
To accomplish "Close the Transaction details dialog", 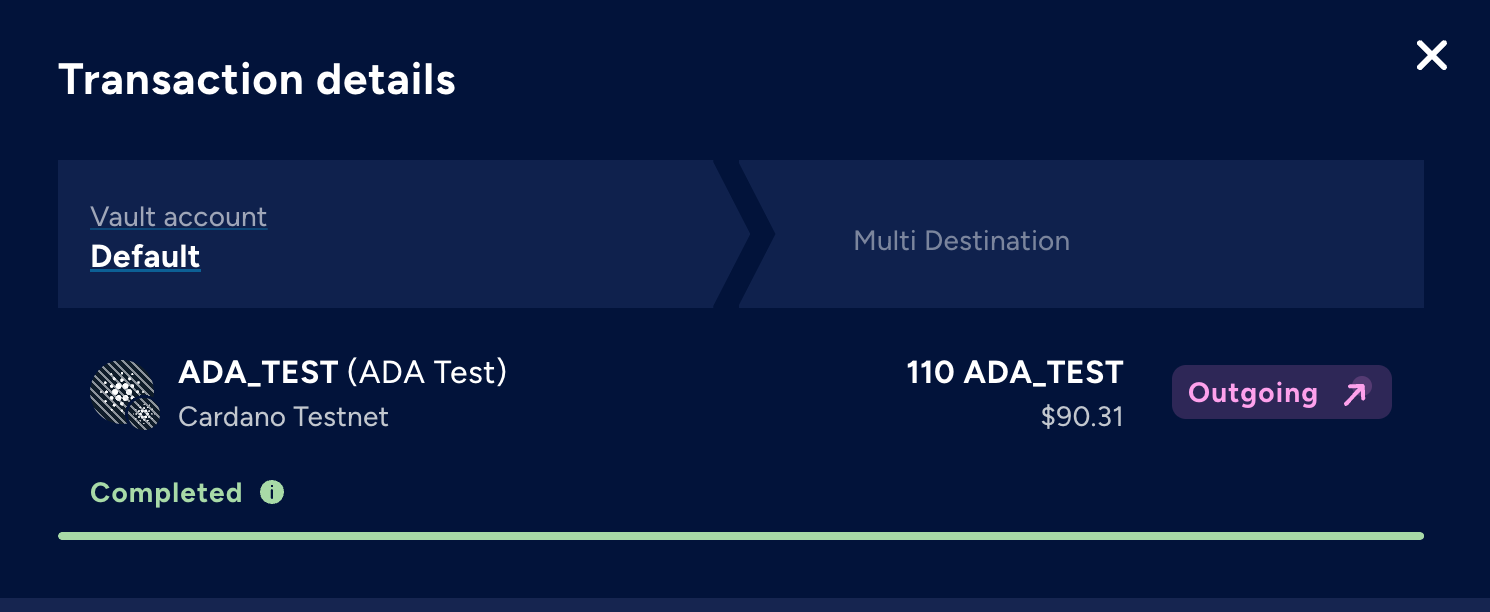I will (1431, 56).
